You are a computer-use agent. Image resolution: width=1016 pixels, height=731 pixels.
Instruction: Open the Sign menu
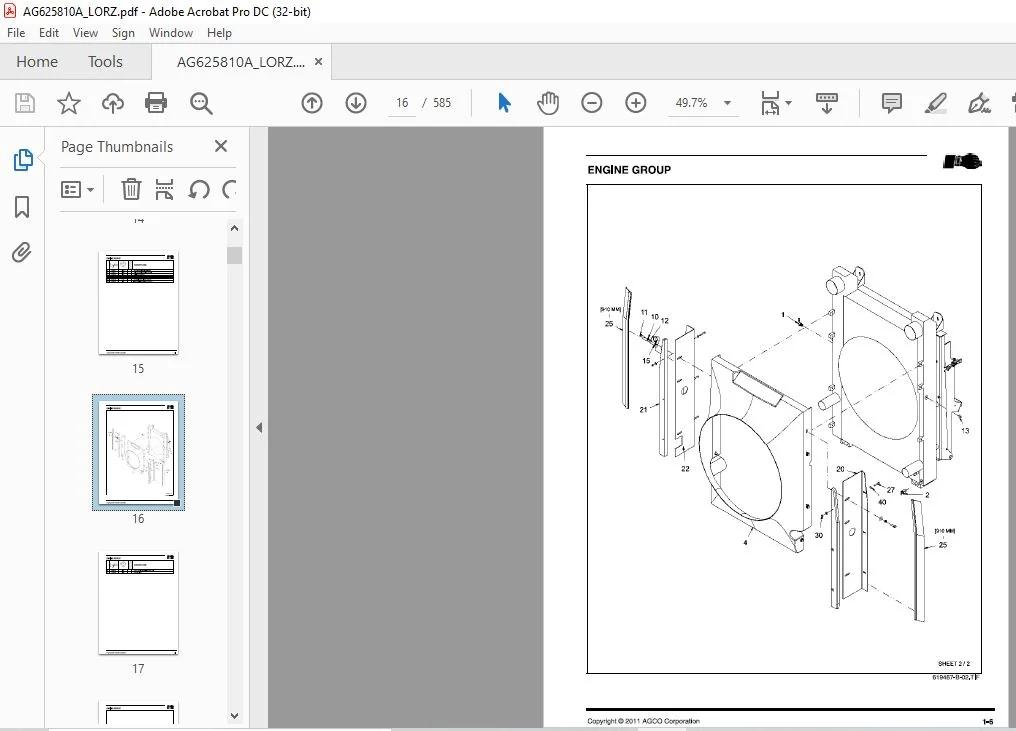pyautogui.click(x=123, y=33)
